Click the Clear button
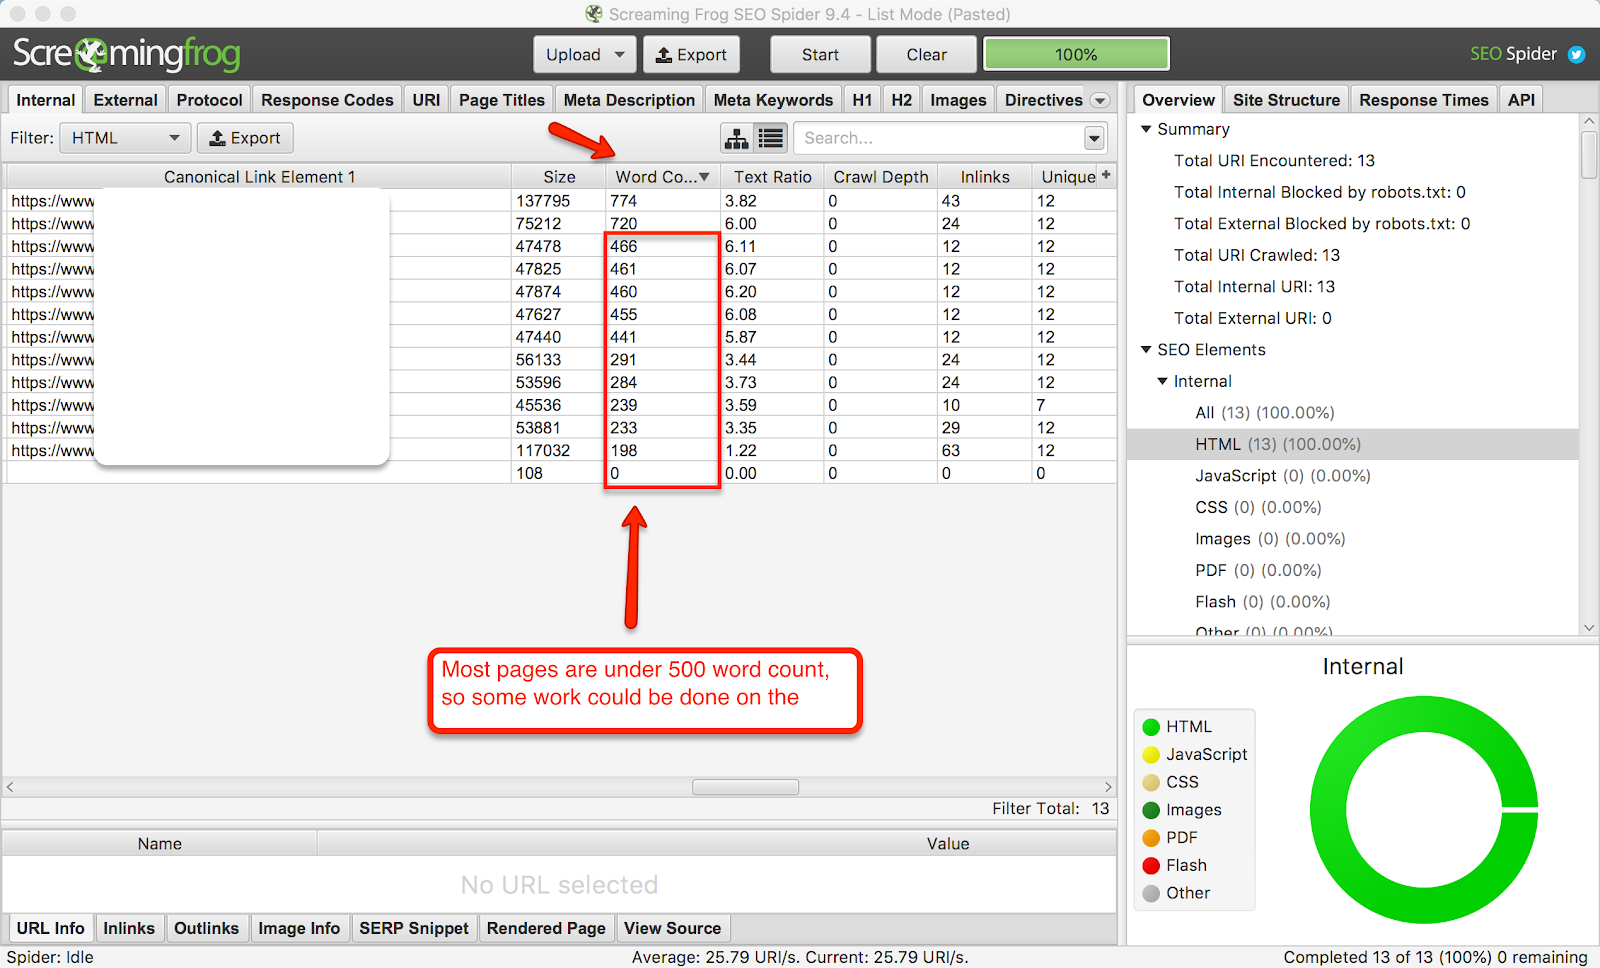The height and width of the screenshot is (968, 1600). click(x=926, y=55)
